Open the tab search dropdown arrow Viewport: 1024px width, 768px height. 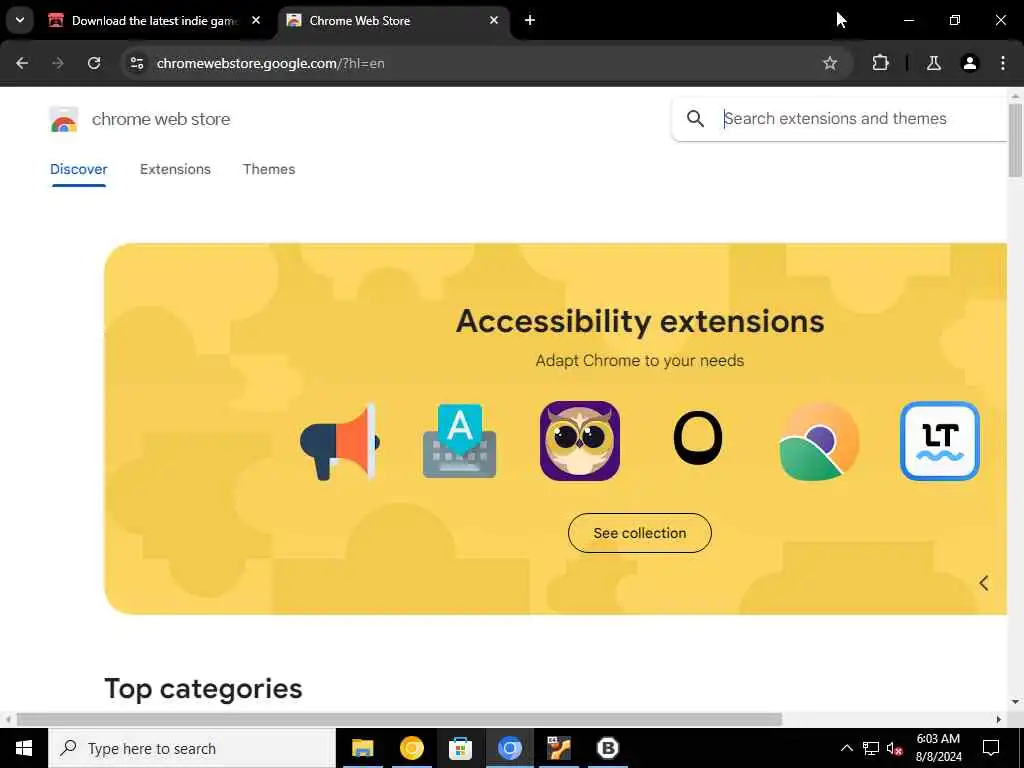(x=20, y=20)
